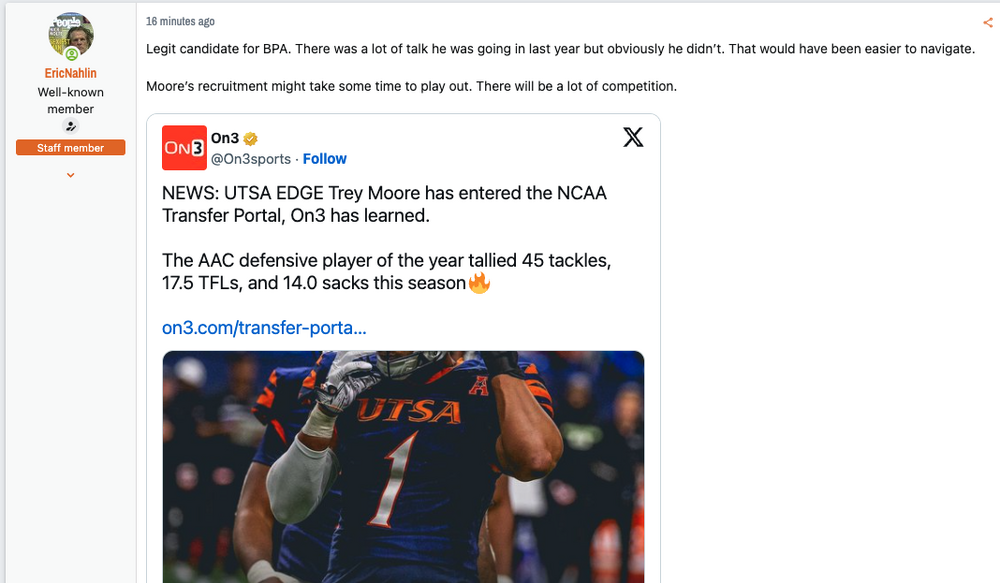
Task: Click the tweet's NEWS headline text
Action: click(384, 203)
